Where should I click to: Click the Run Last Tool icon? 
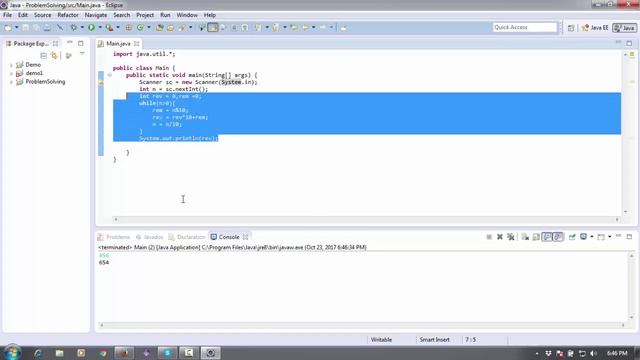(109, 27)
